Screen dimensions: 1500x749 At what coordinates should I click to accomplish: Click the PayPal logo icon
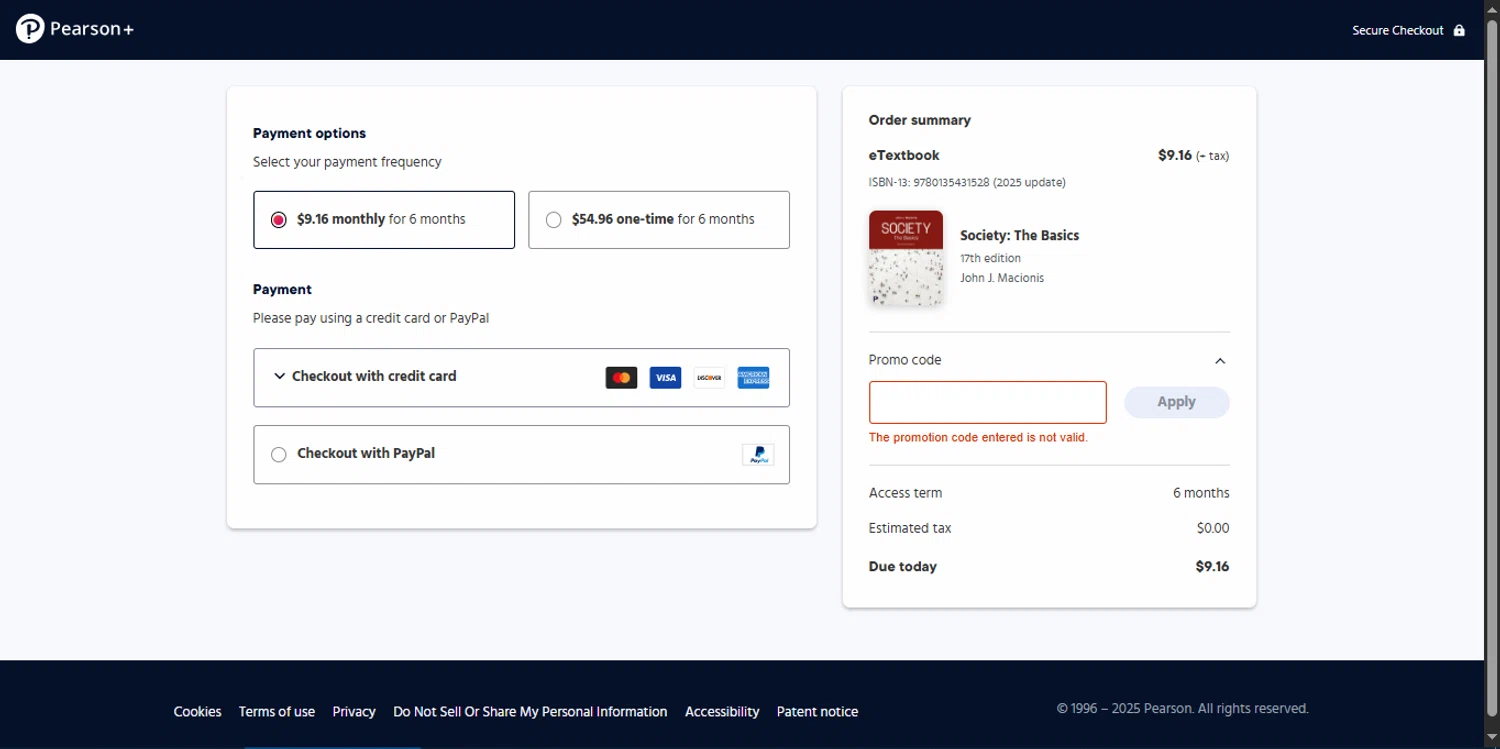pos(758,455)
